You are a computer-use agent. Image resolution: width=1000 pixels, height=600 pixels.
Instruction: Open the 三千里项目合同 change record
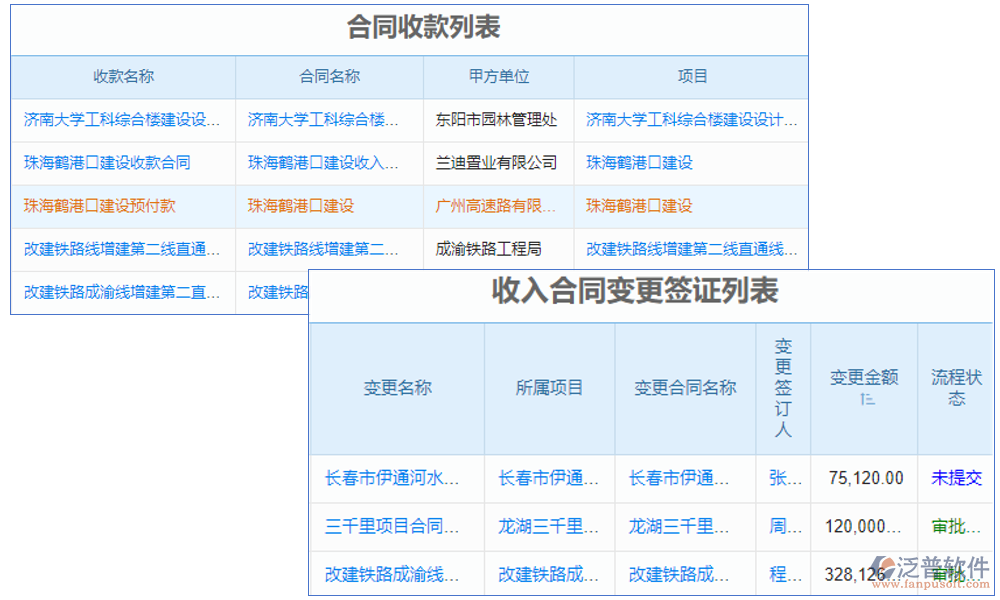coord(393,526)
